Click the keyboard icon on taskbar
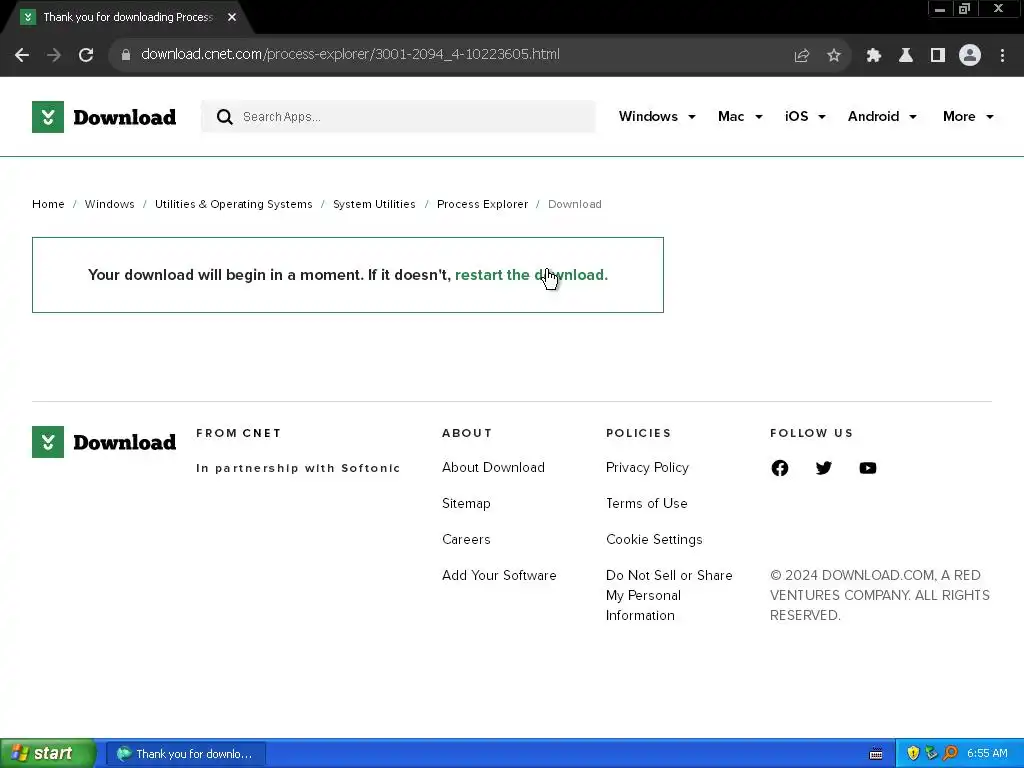The height and width of the screenshot is (768, 1024). tap(876, 754)
